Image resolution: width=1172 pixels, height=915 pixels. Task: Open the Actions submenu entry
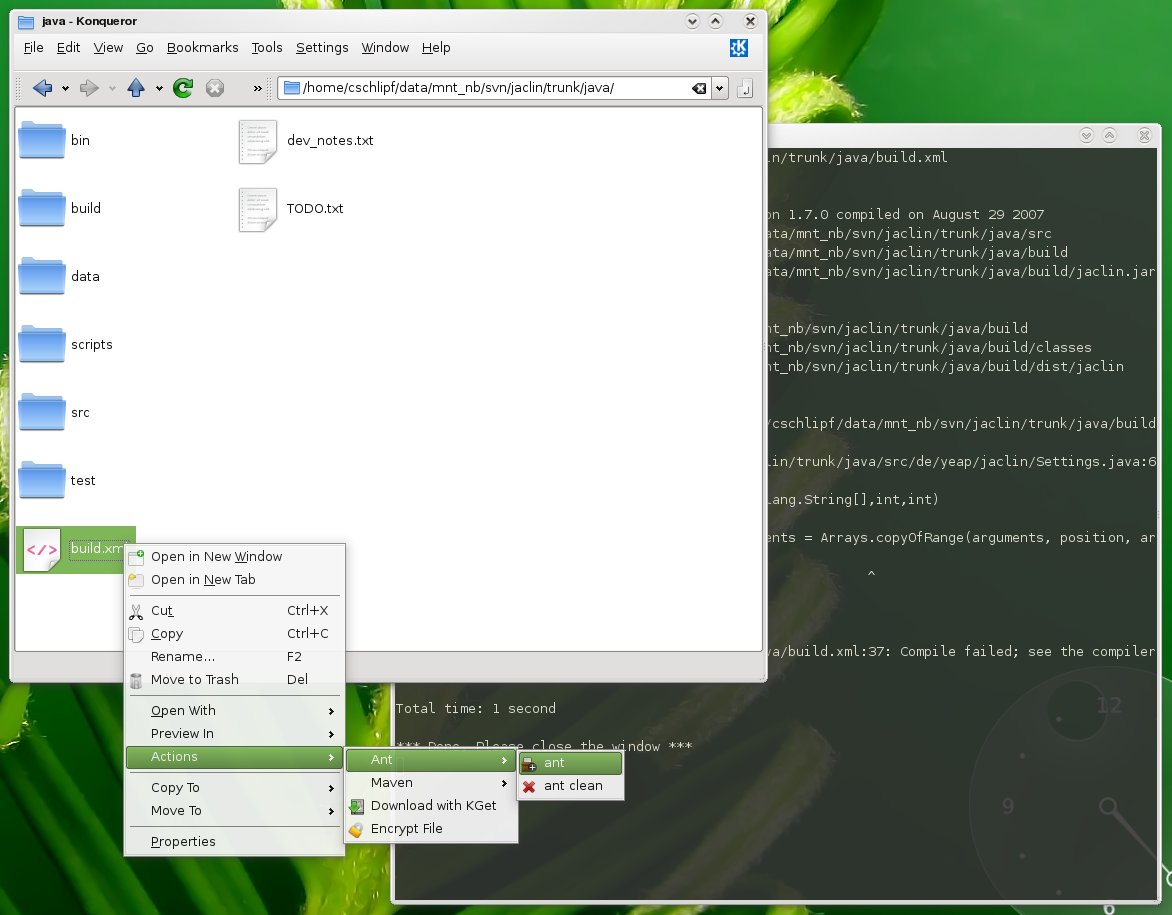[234, 757]
